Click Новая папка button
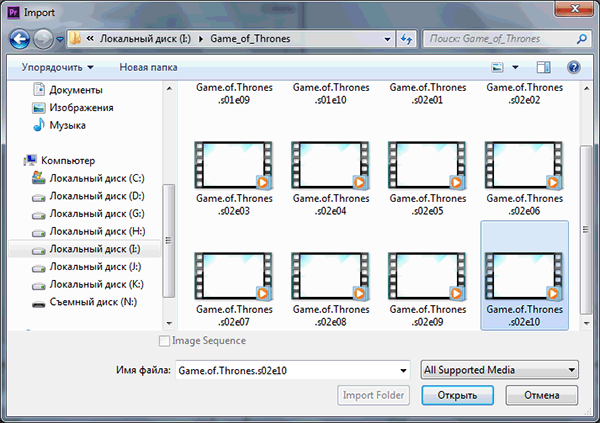Image resolution: width=600 pixels, height=423 pixels. [148, 67]
